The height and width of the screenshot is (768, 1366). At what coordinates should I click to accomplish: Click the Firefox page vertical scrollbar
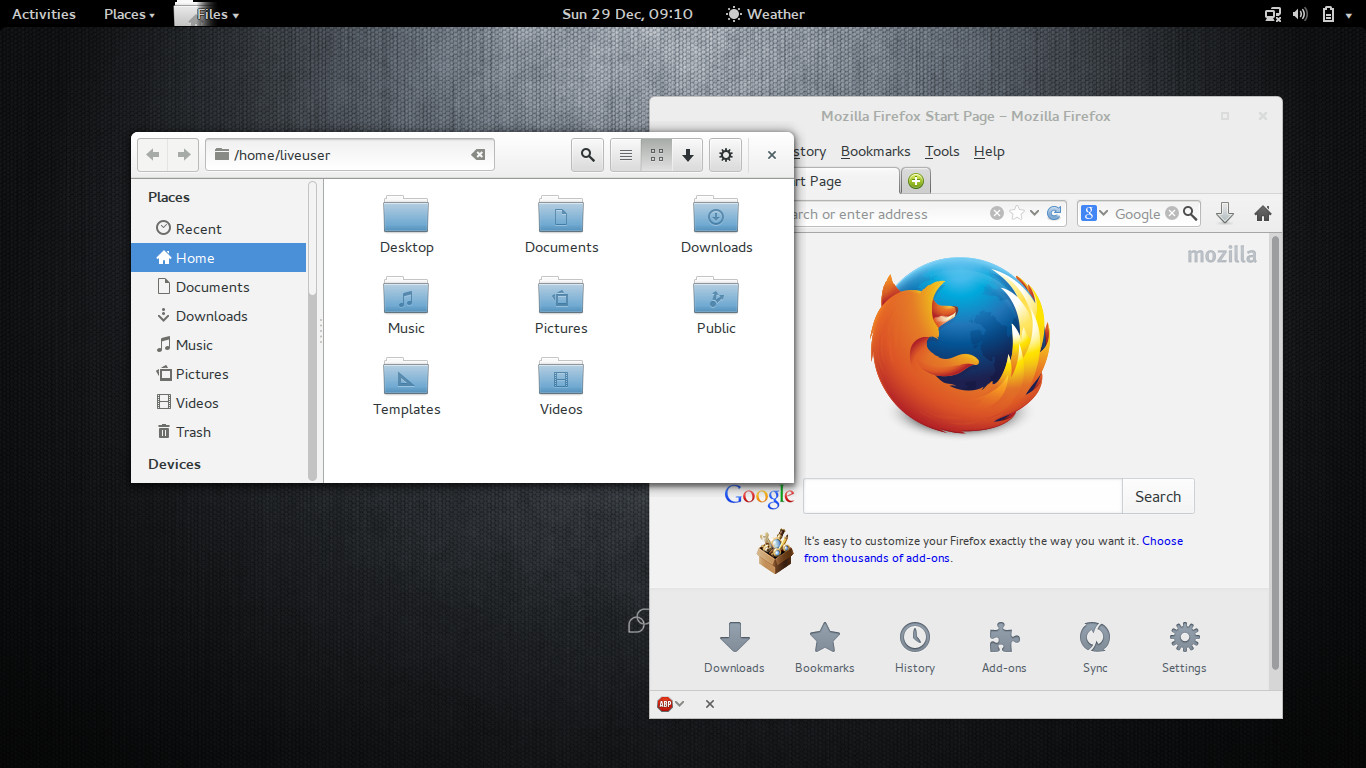coord(1275,452)
